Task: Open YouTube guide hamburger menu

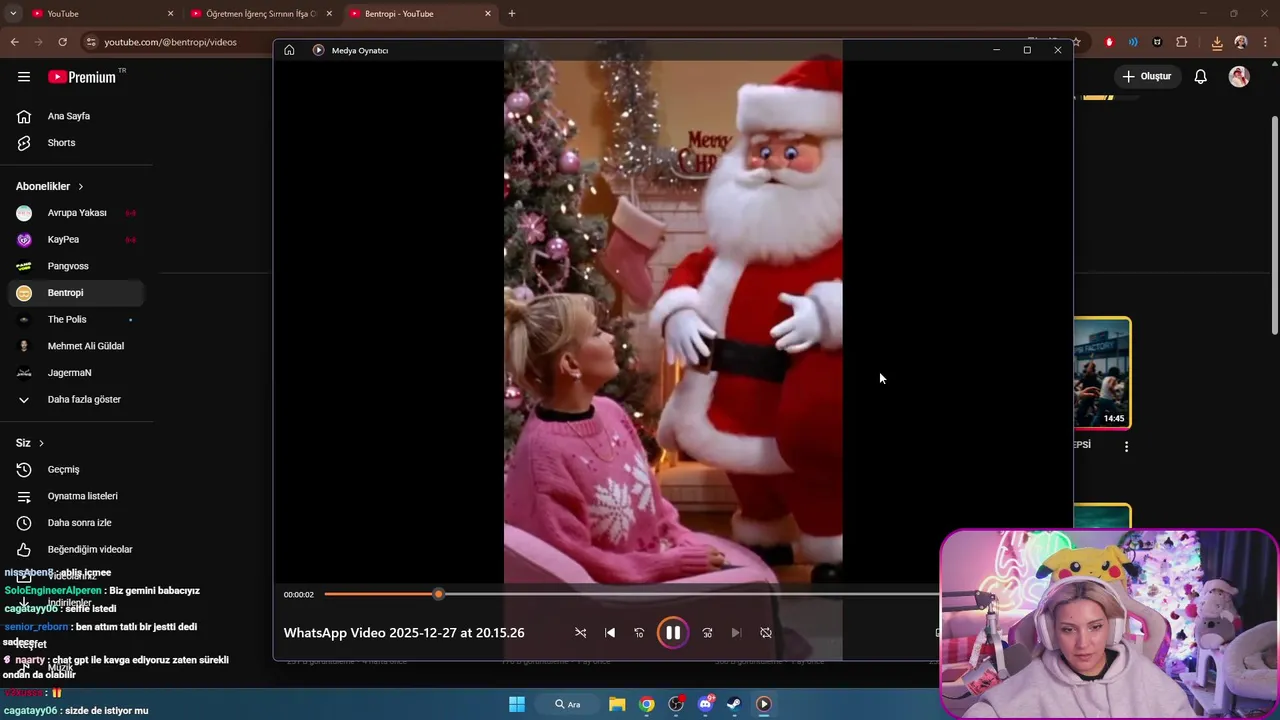Action: coord(24,76)
